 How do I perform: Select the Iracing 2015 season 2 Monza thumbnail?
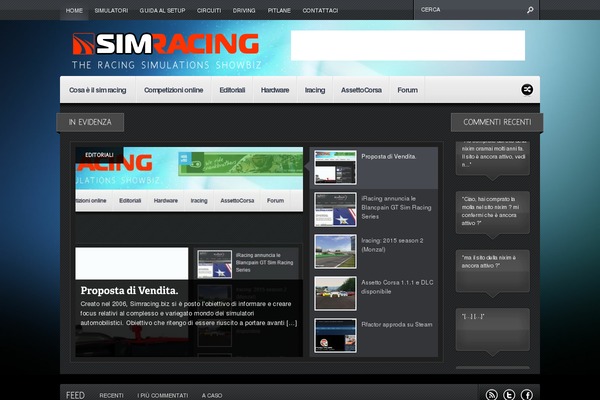point(335,251)
